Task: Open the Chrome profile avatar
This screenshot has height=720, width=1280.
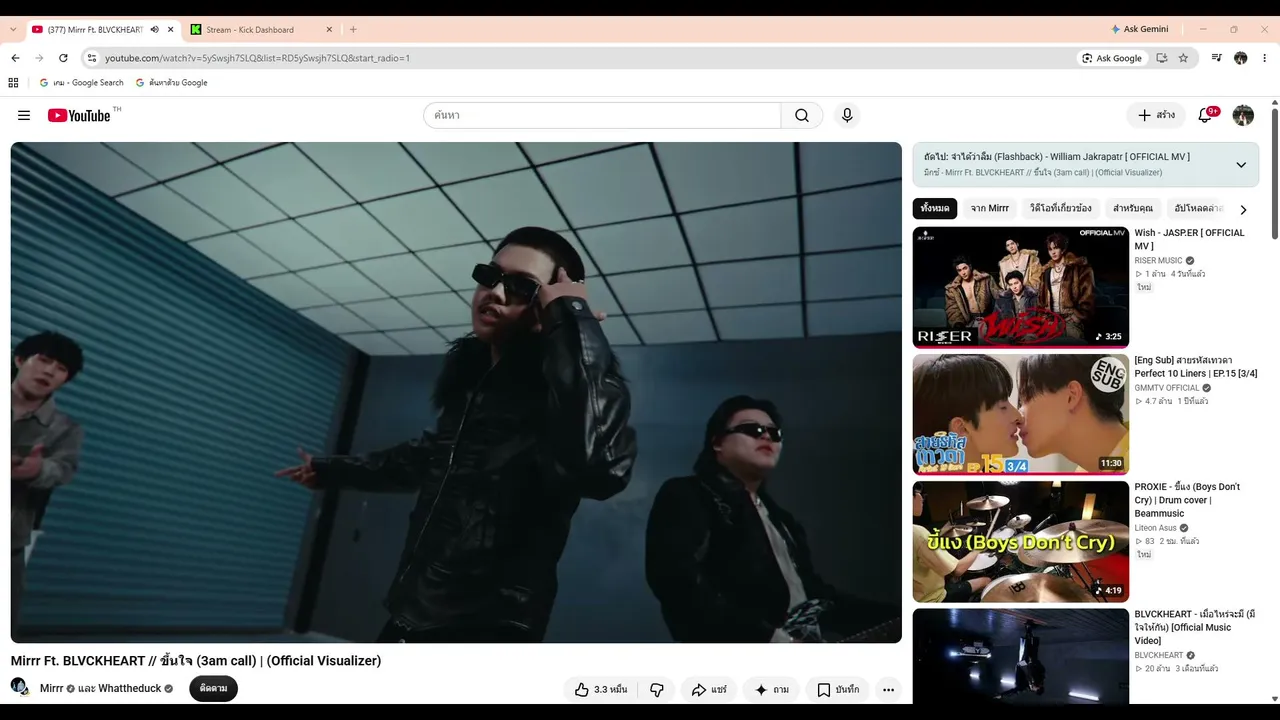Action: (x=1241, y=58)
